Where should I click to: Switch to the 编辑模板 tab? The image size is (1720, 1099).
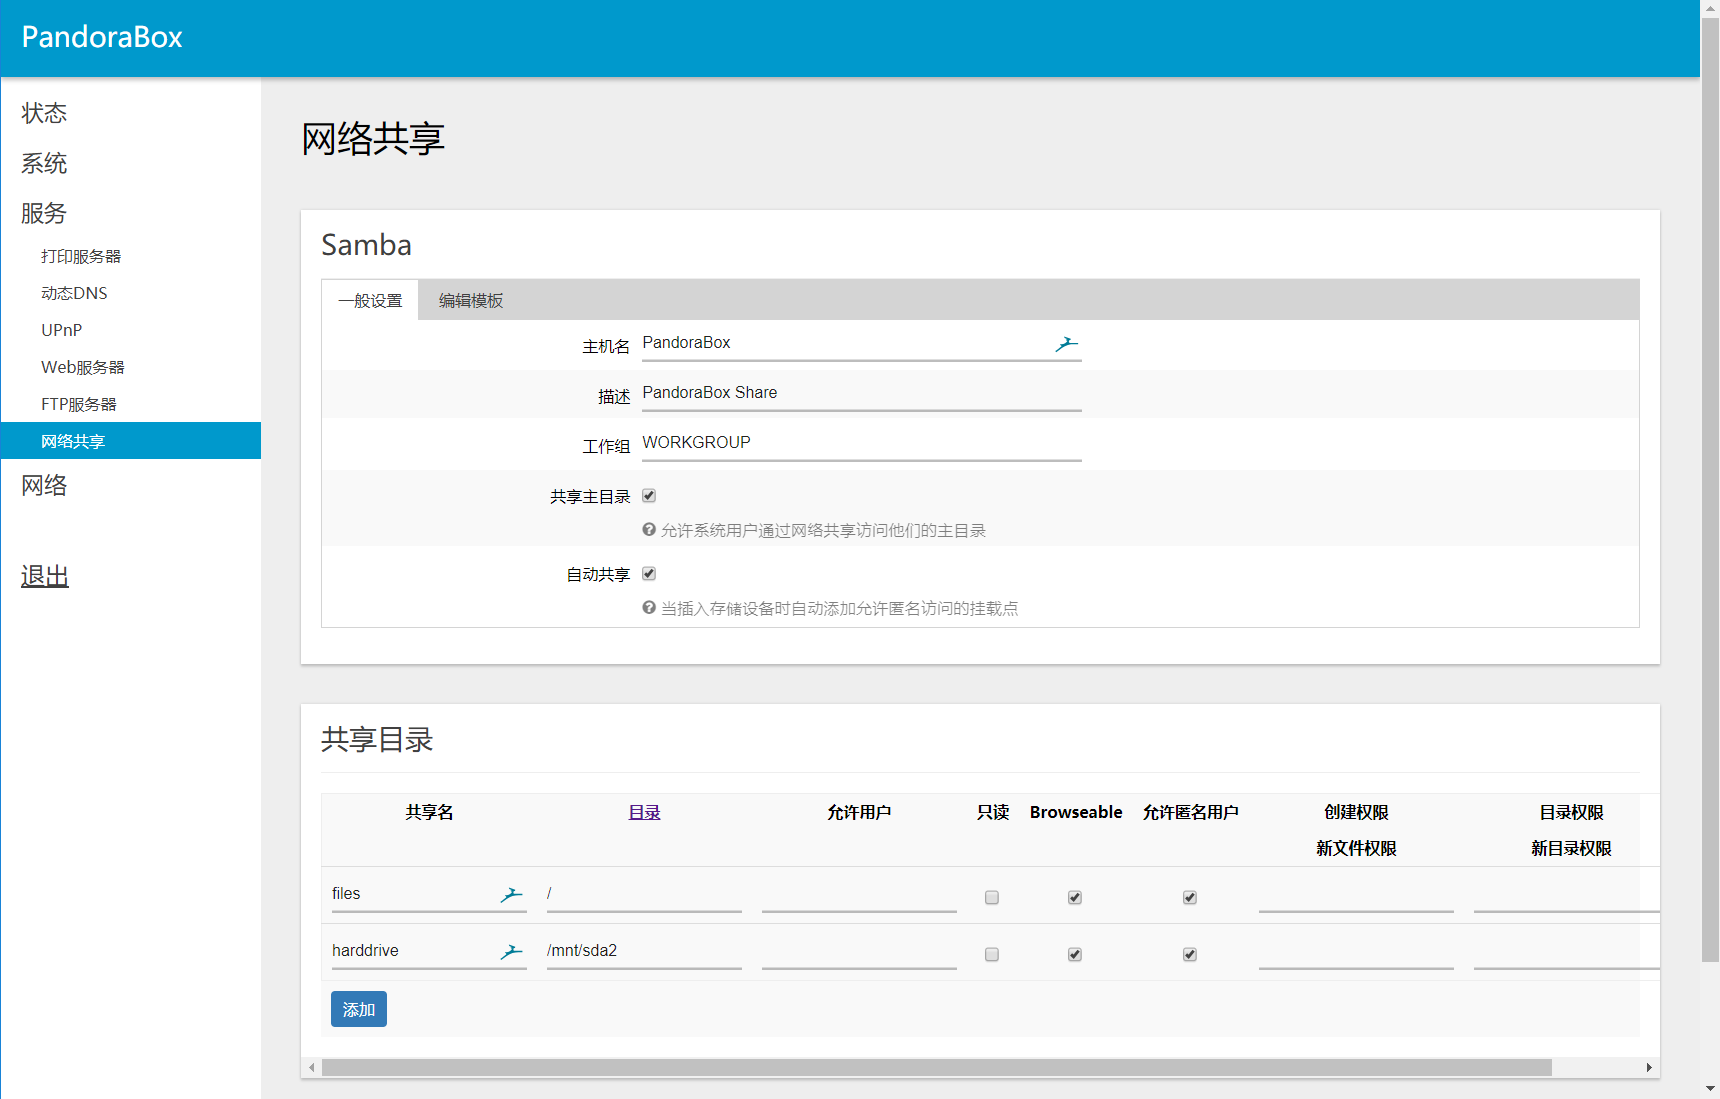click(x=471, y=301)
